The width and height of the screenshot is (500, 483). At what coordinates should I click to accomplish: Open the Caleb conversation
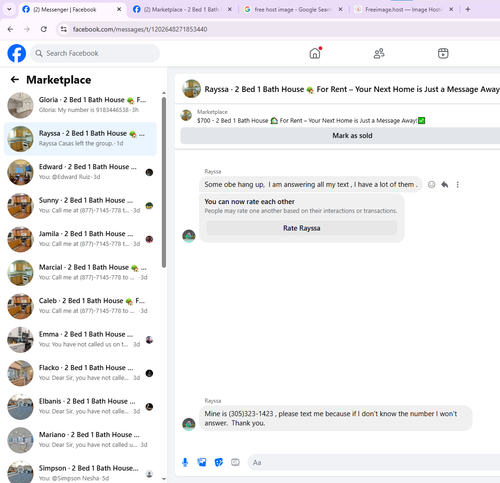point(80,306)
